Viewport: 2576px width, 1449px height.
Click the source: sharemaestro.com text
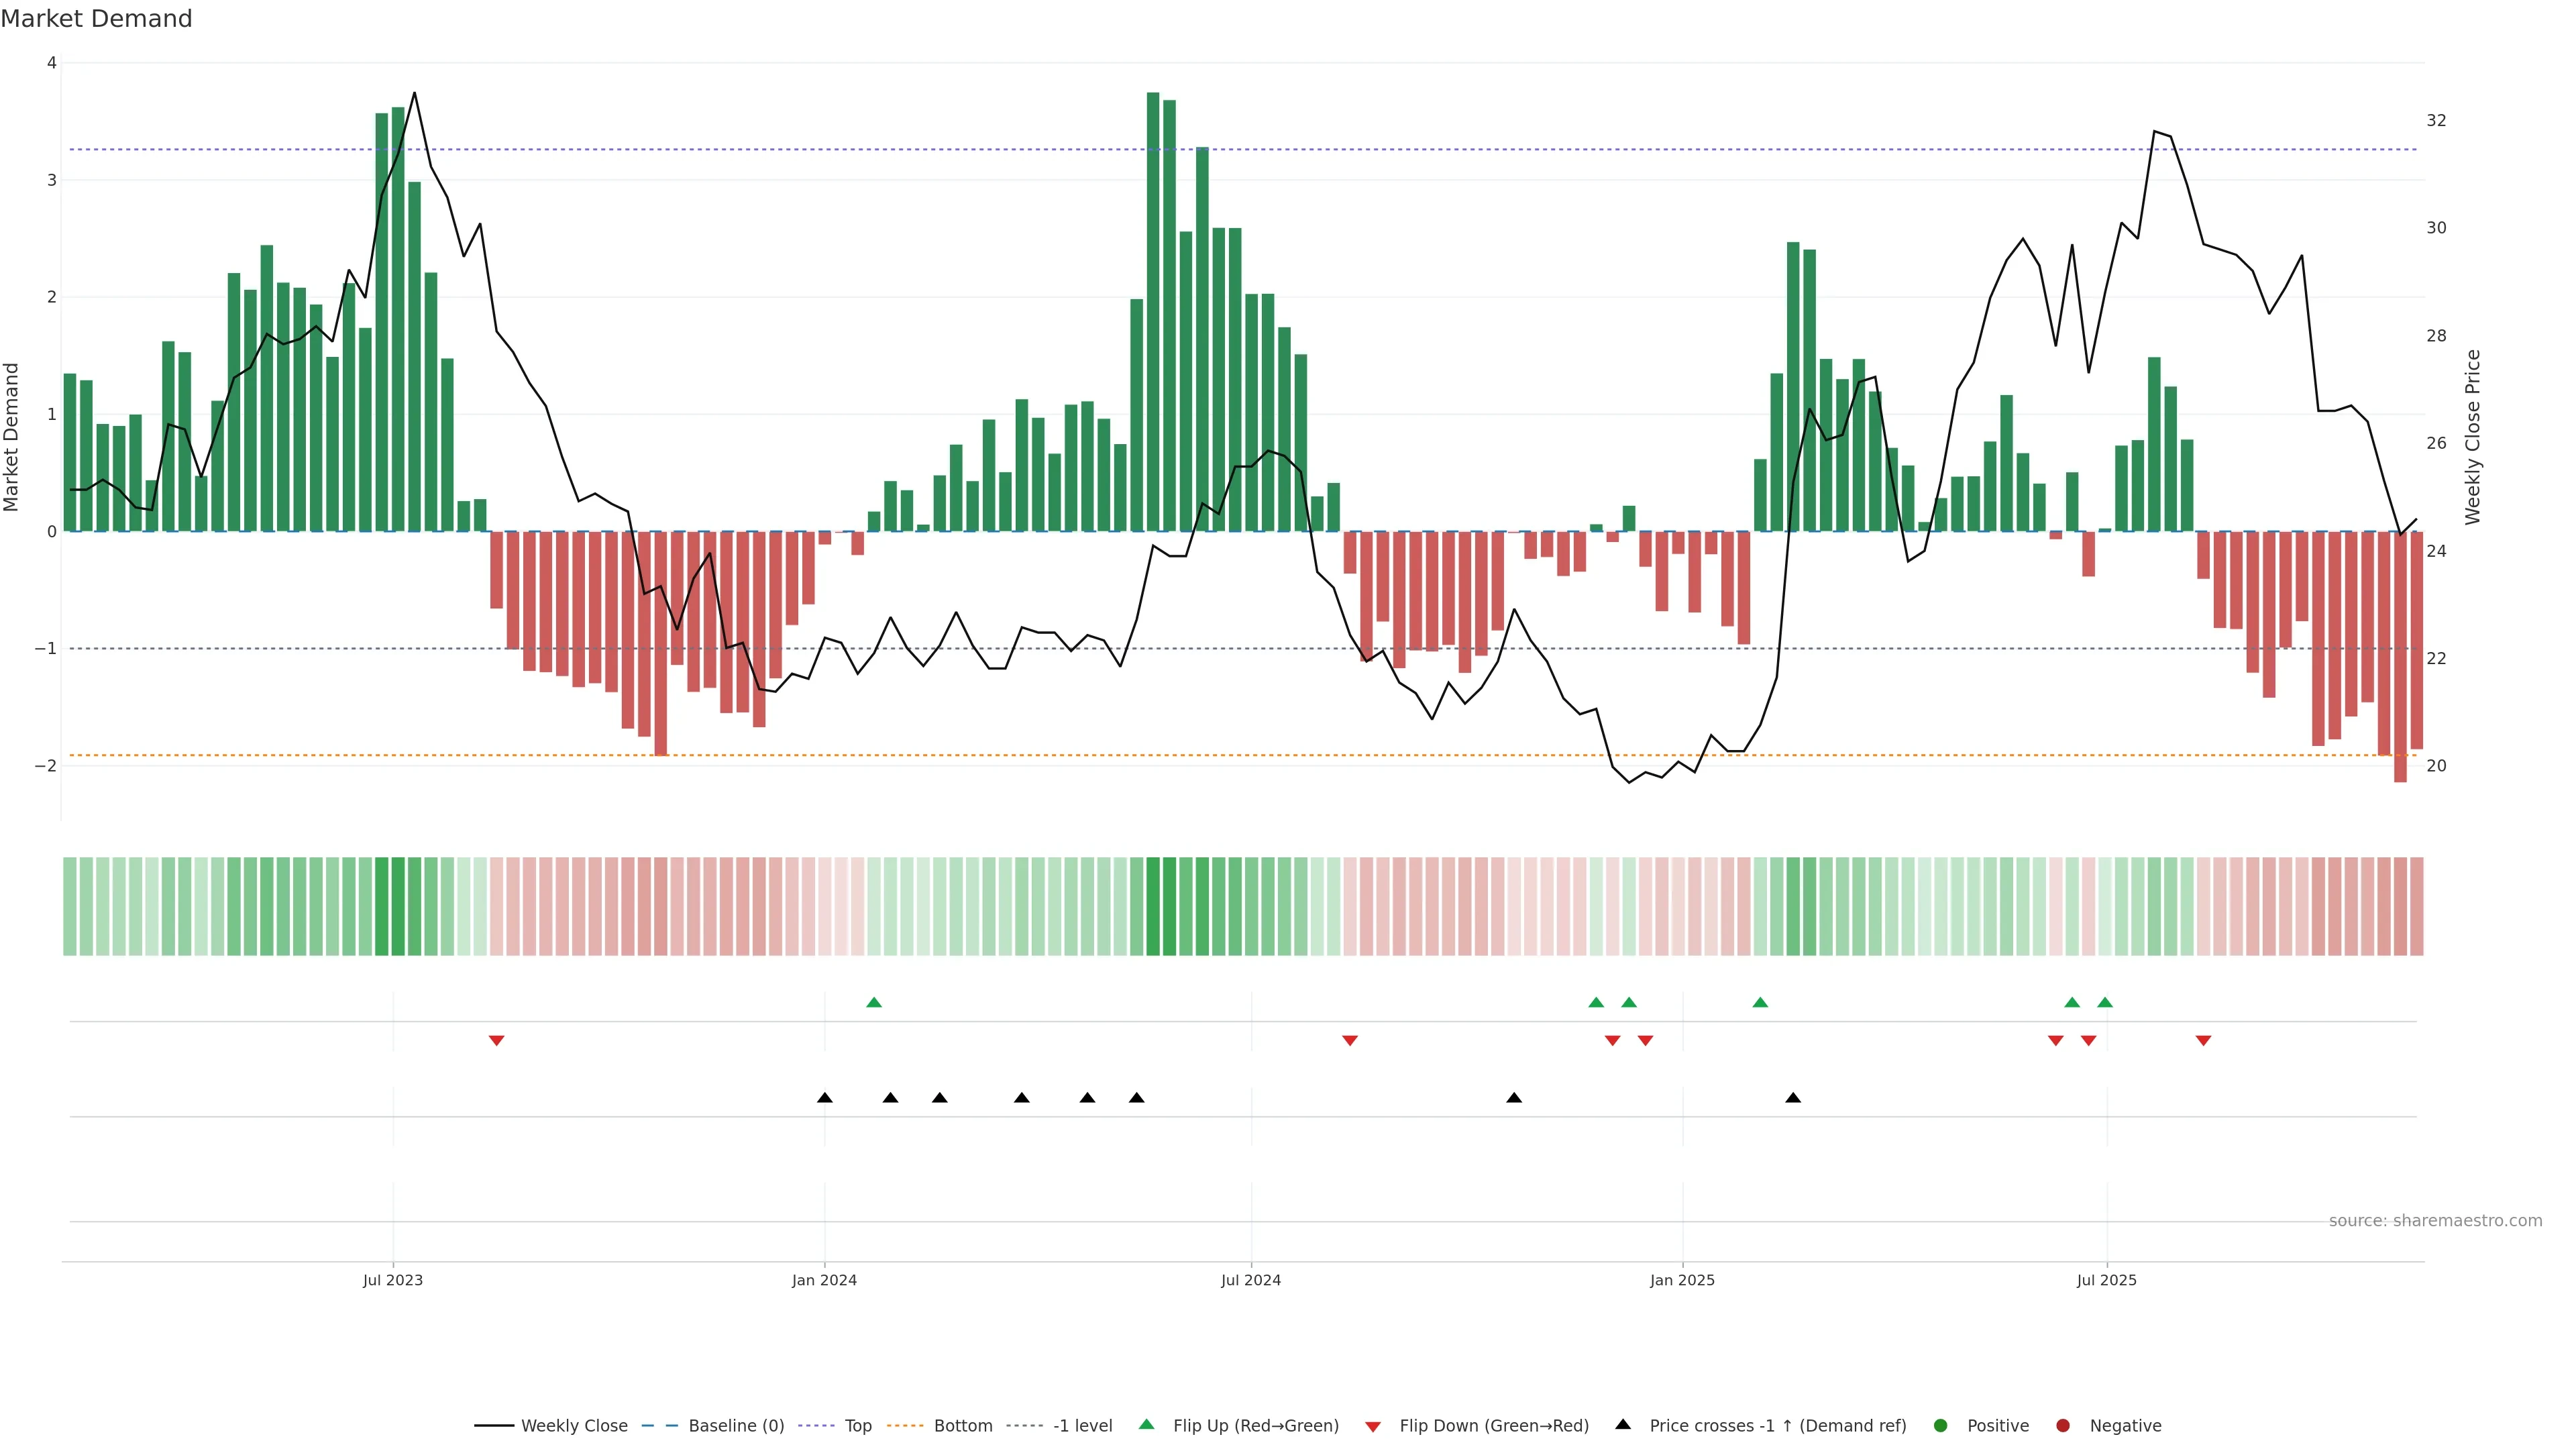[x=2435, y=1220]
